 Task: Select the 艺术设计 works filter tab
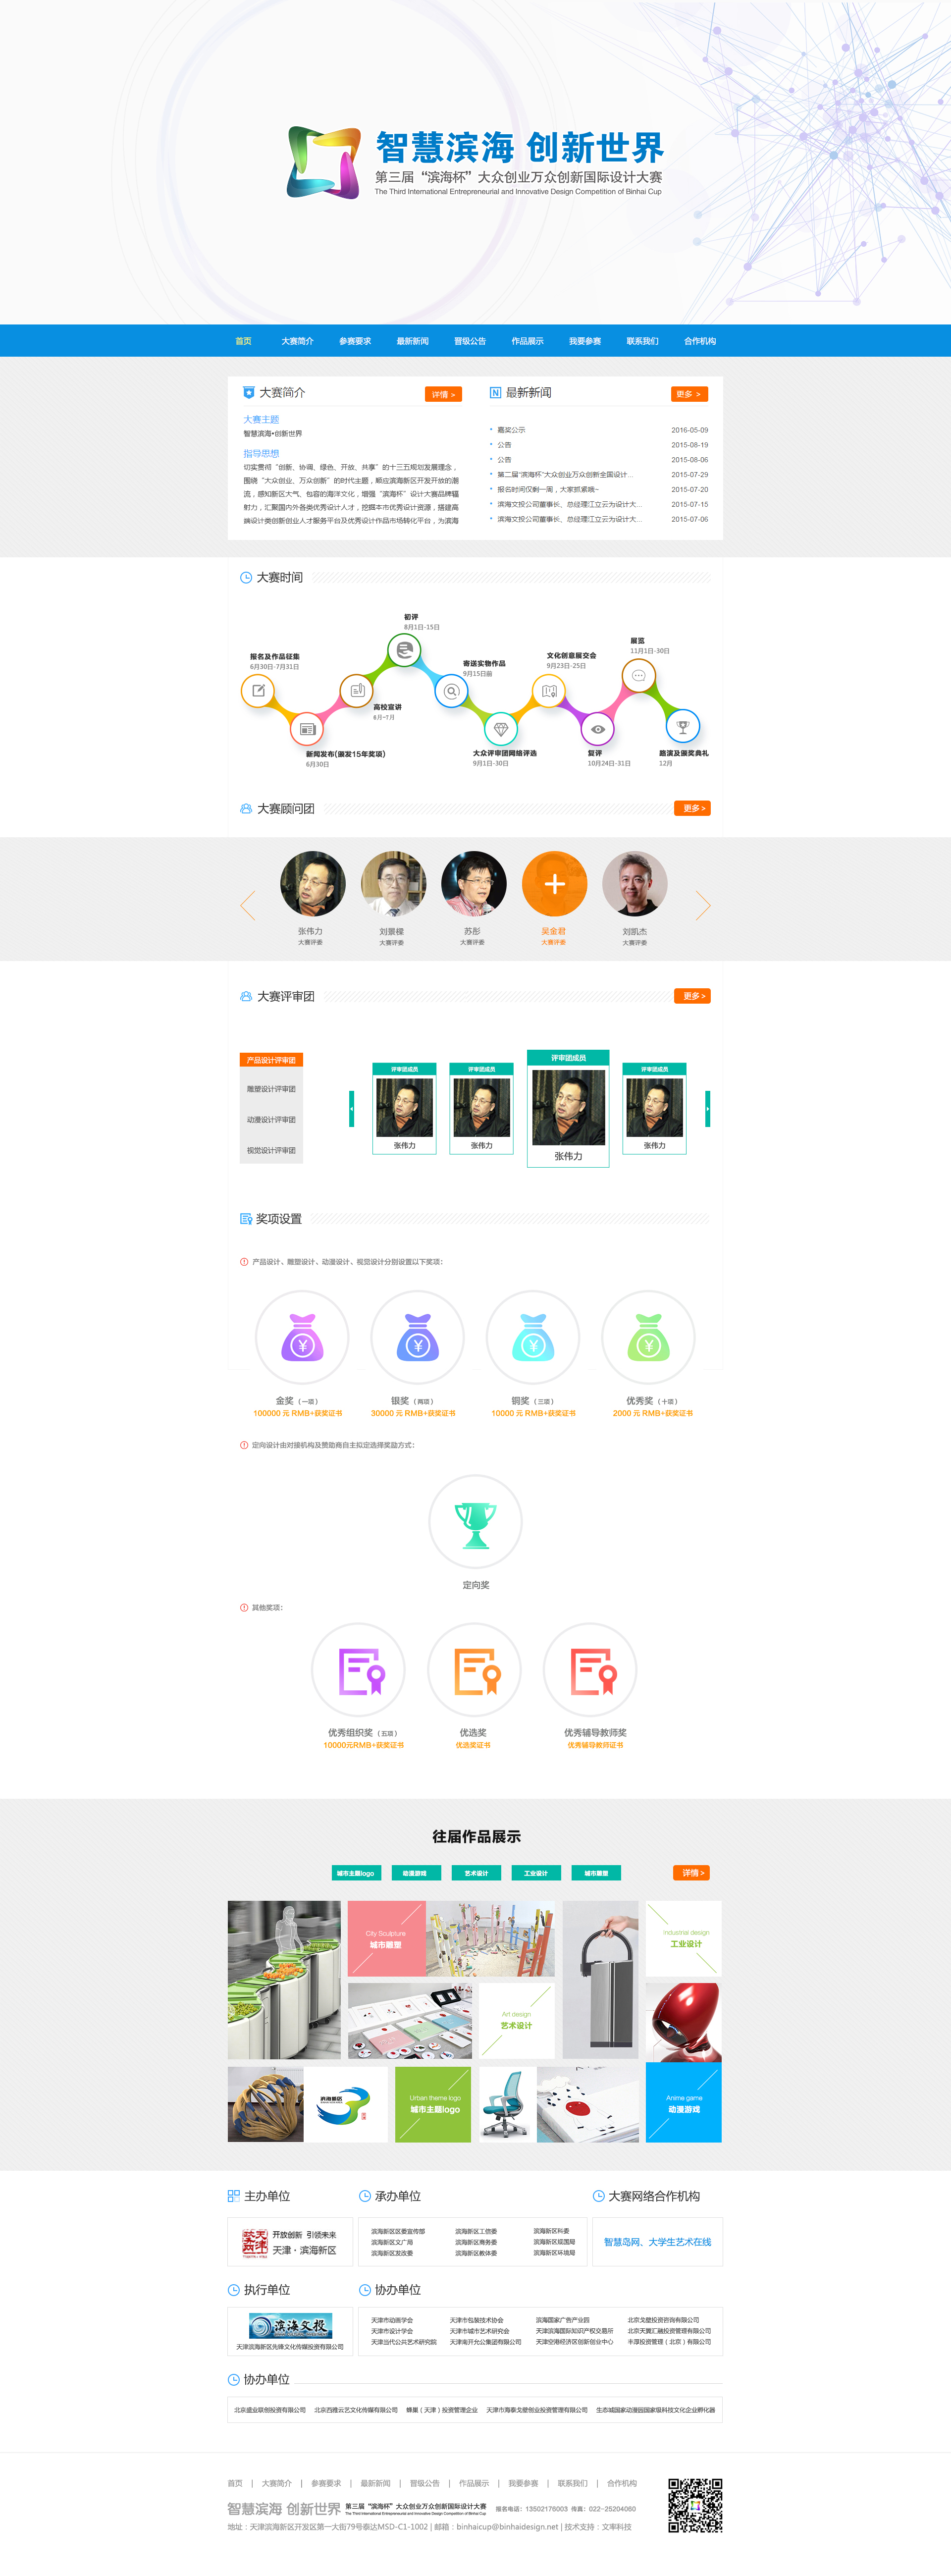[x=476, y=1873]
